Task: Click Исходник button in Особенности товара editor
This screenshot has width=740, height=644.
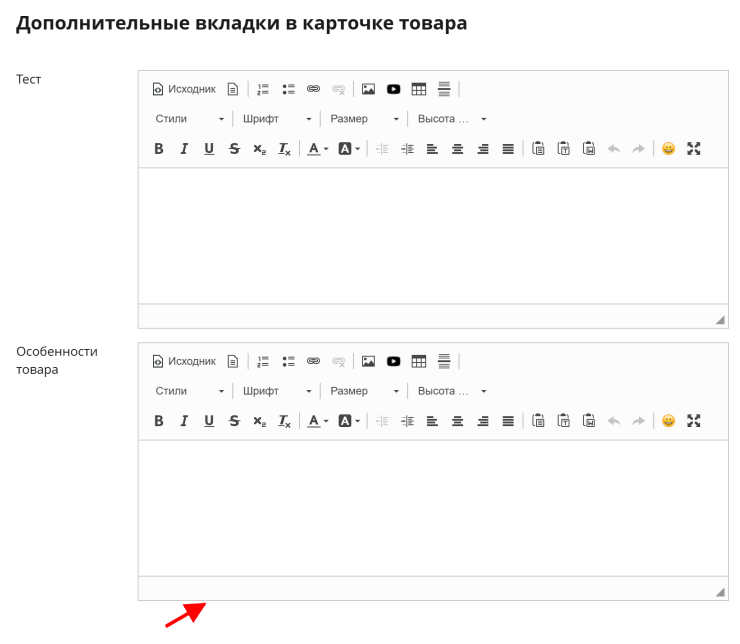Action: pos(184,361)
